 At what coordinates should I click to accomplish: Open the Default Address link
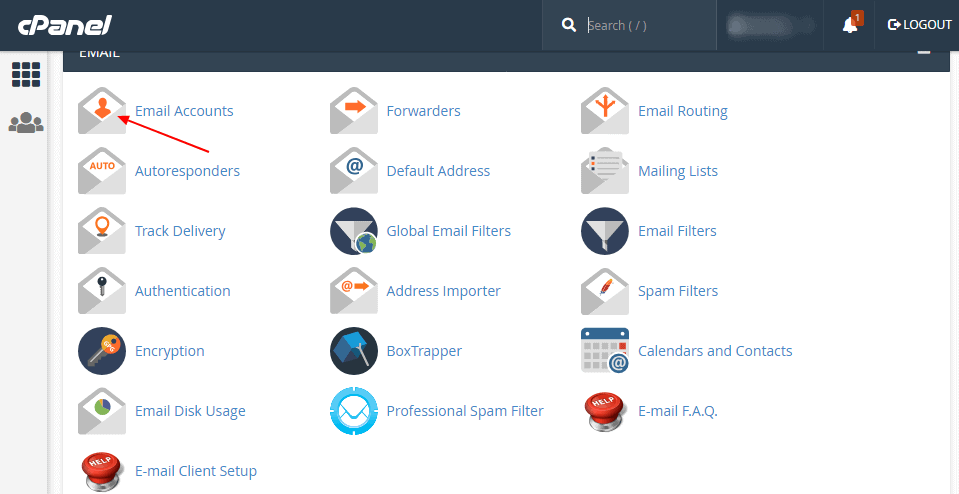pos(438,171)
